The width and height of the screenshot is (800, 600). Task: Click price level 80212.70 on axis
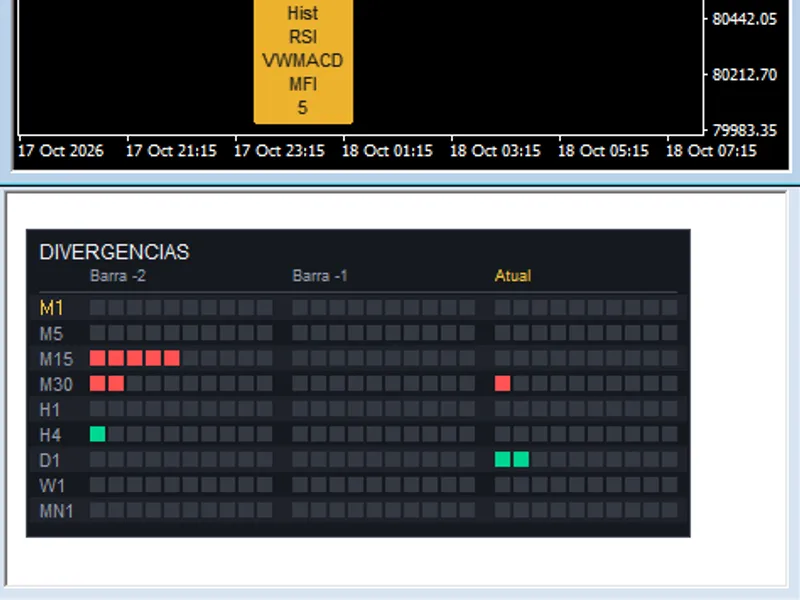(x=744, y=75)
